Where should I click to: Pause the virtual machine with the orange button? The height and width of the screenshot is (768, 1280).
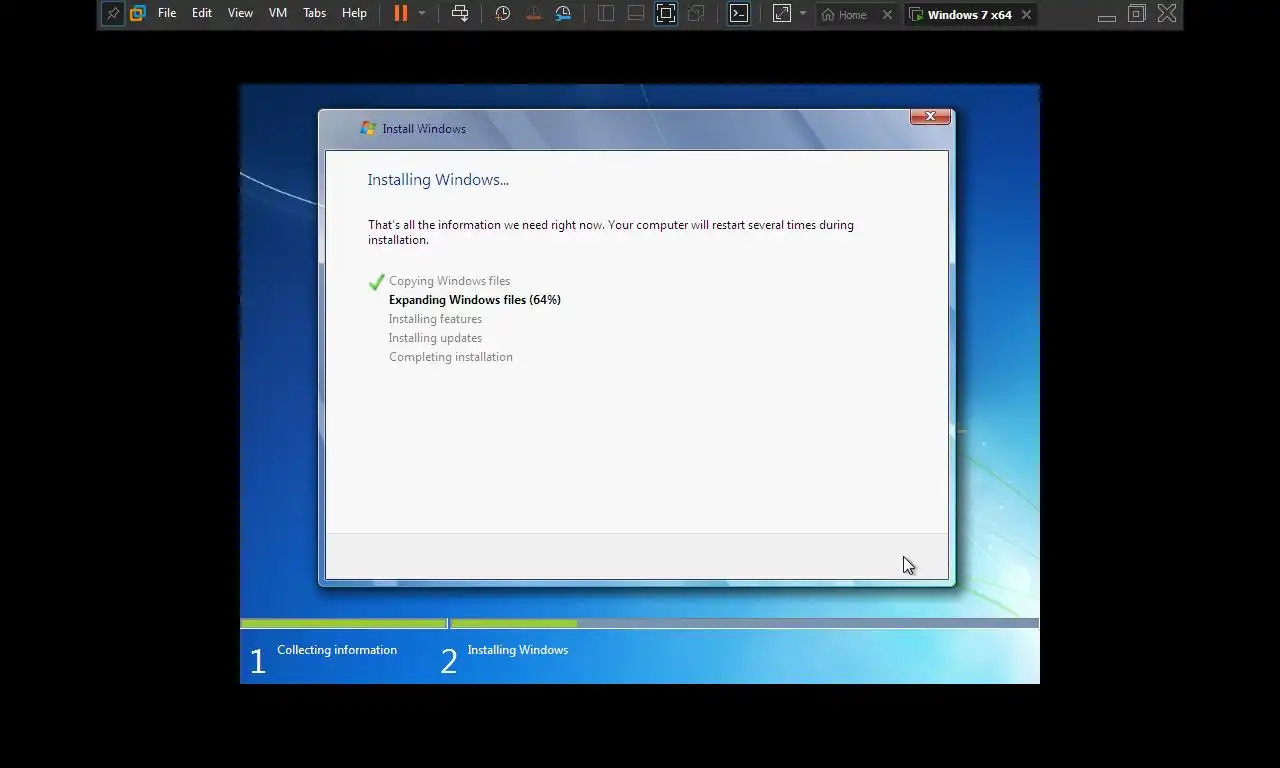coord(400,14)
